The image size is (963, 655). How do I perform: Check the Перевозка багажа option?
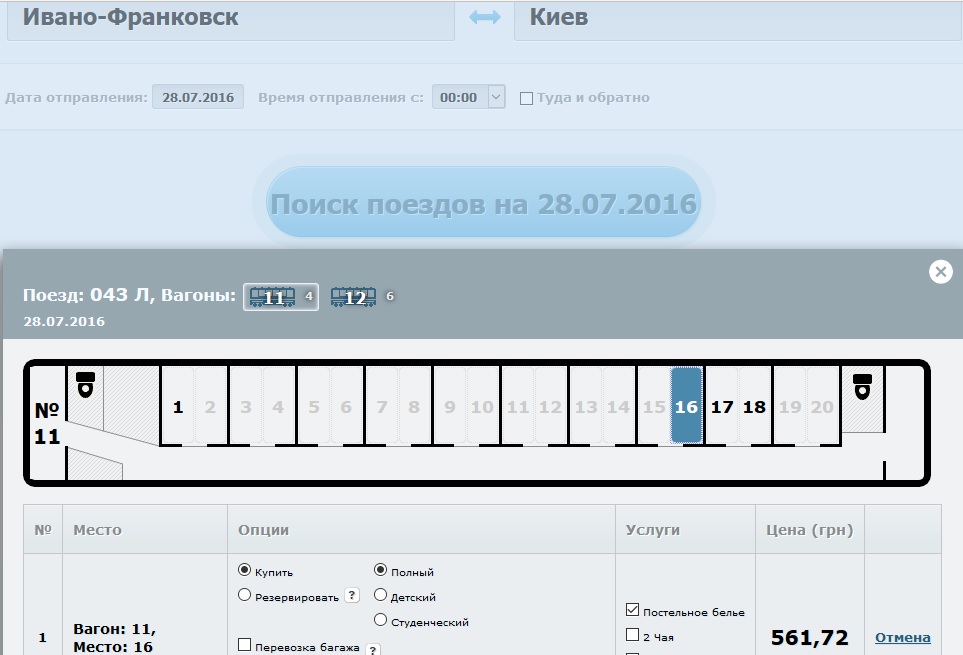click(245, 646)
